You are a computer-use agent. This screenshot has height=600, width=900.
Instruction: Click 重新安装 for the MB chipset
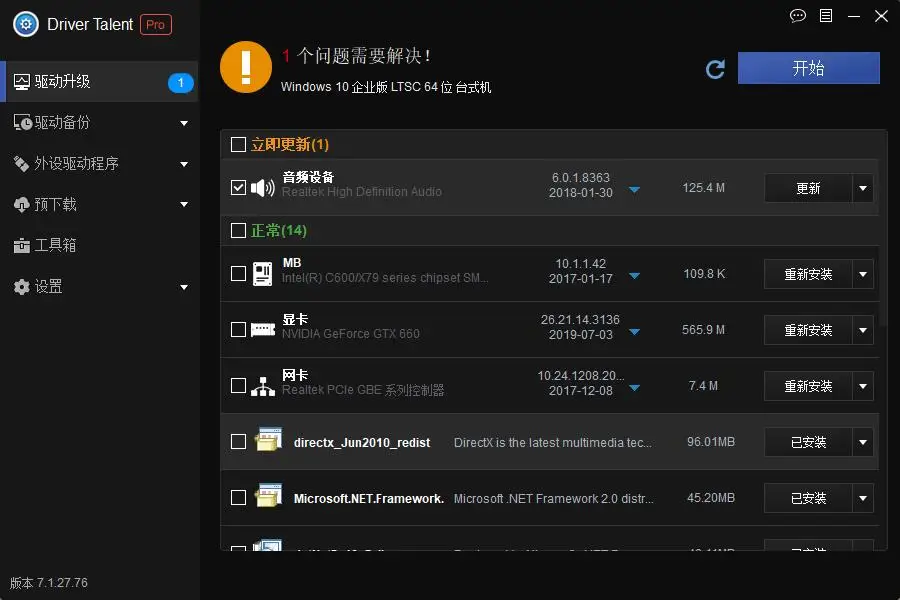pos(808,274)
